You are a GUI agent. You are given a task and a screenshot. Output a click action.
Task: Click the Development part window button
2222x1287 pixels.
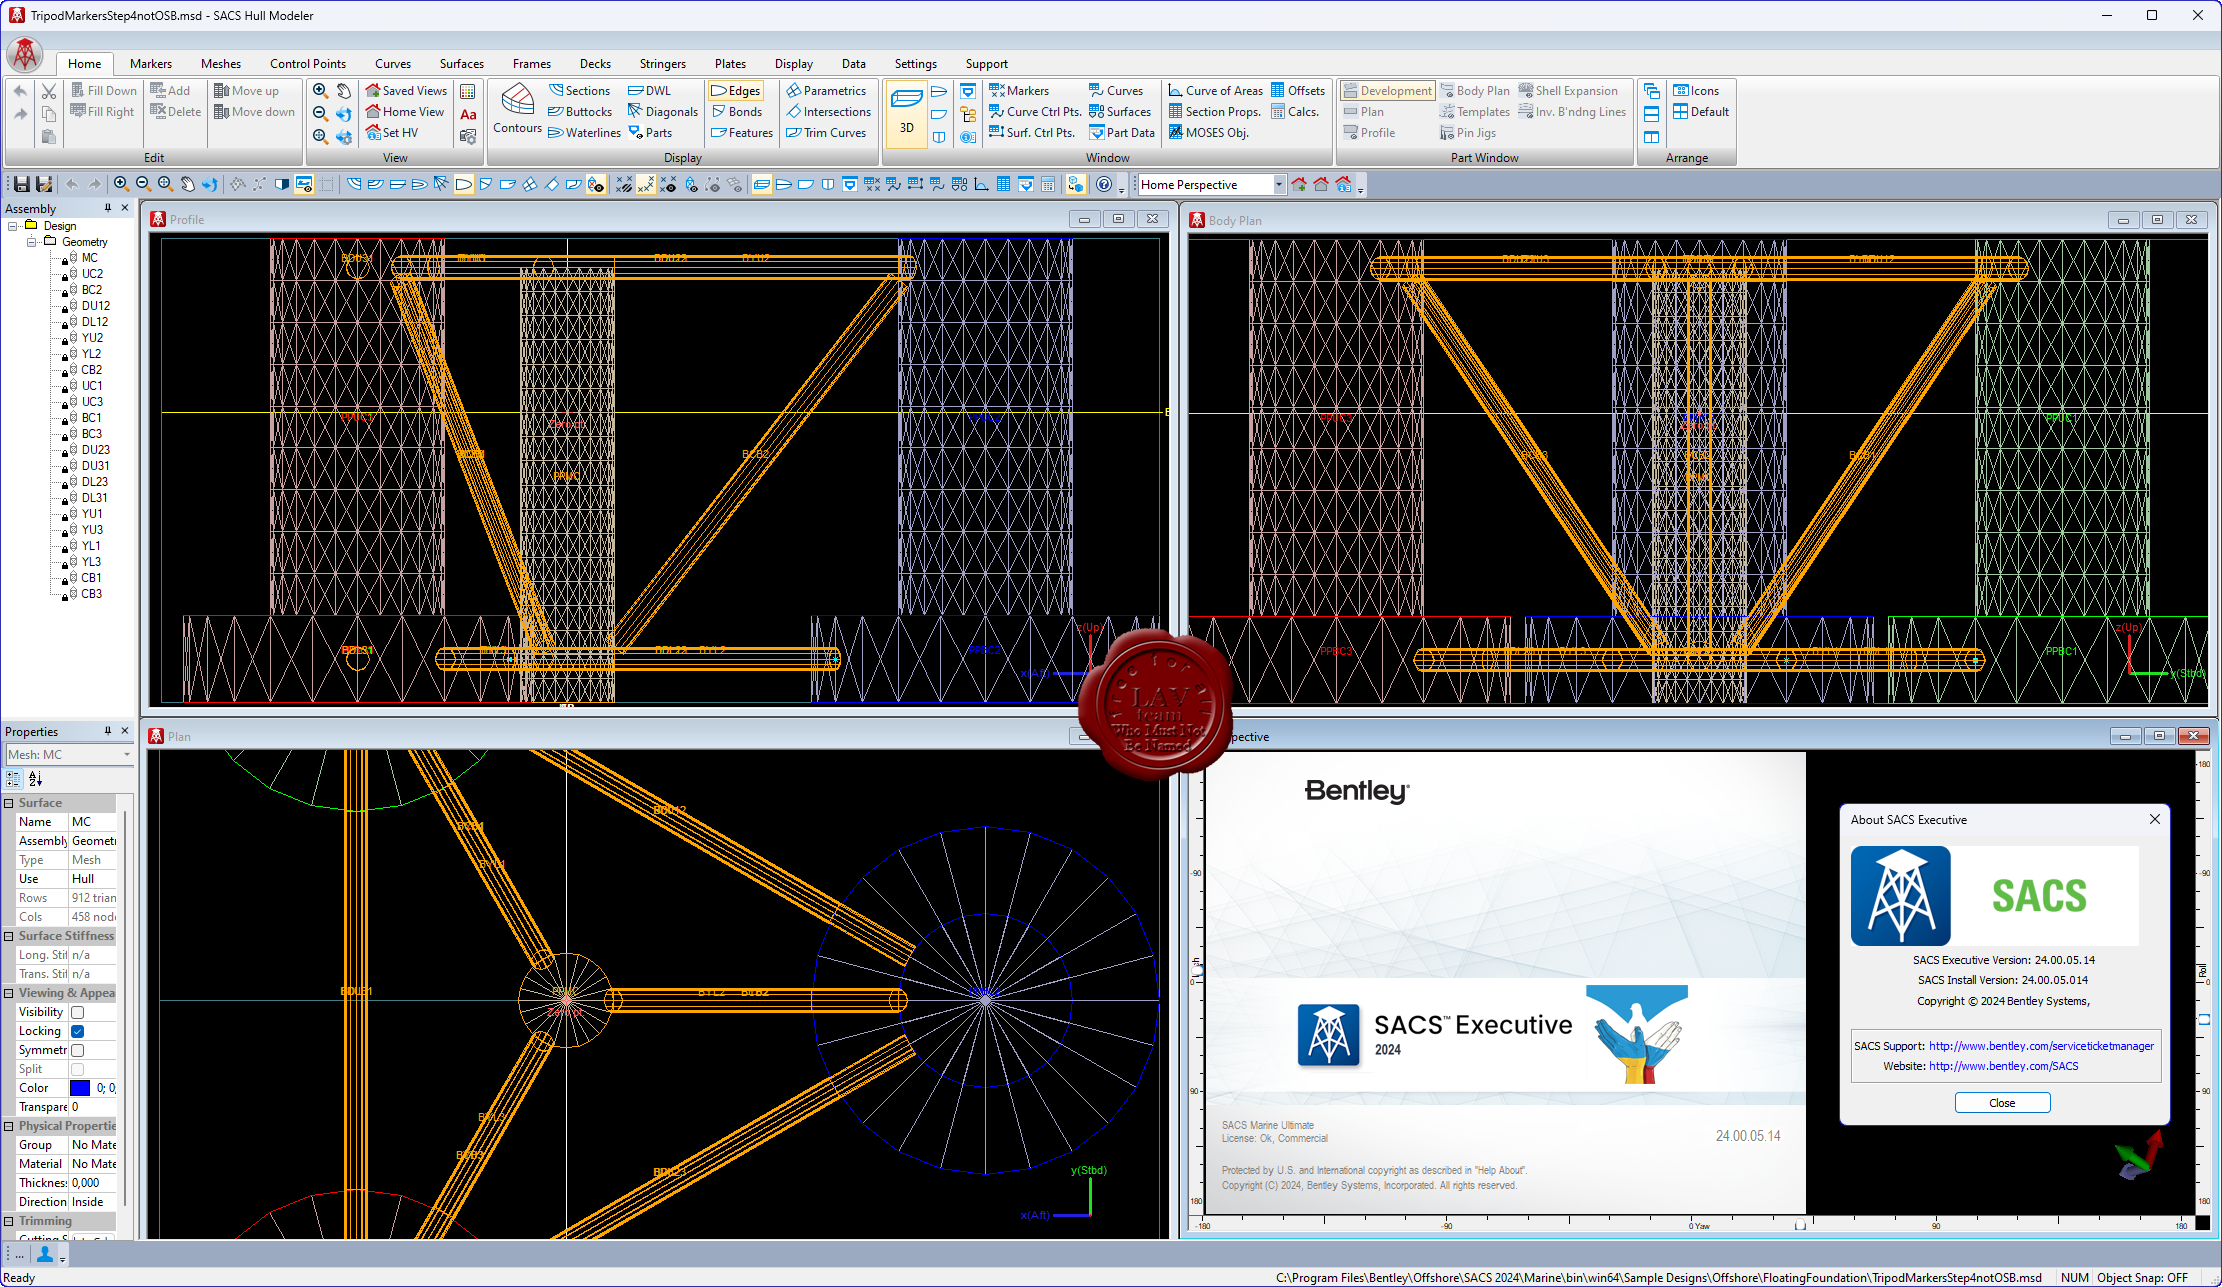click(x=1387, y=90)
